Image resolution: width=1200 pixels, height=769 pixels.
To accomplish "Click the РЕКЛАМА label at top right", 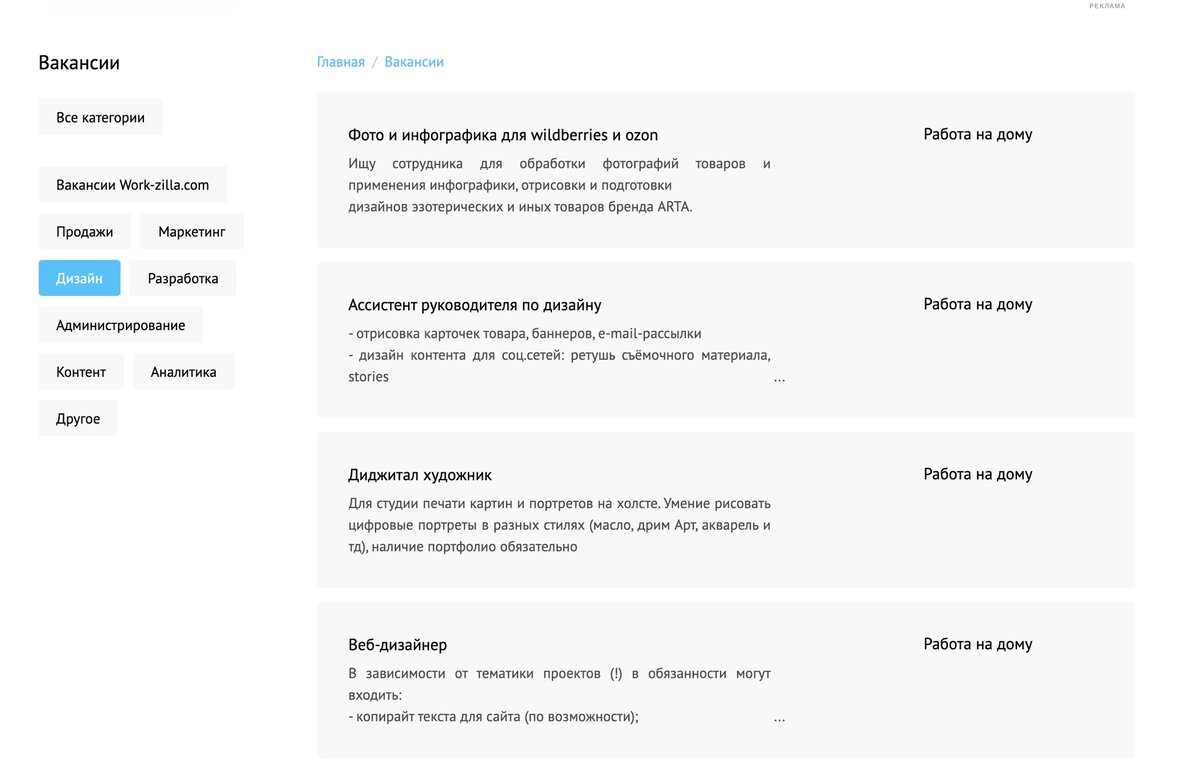I will (x=1106, y=5).
